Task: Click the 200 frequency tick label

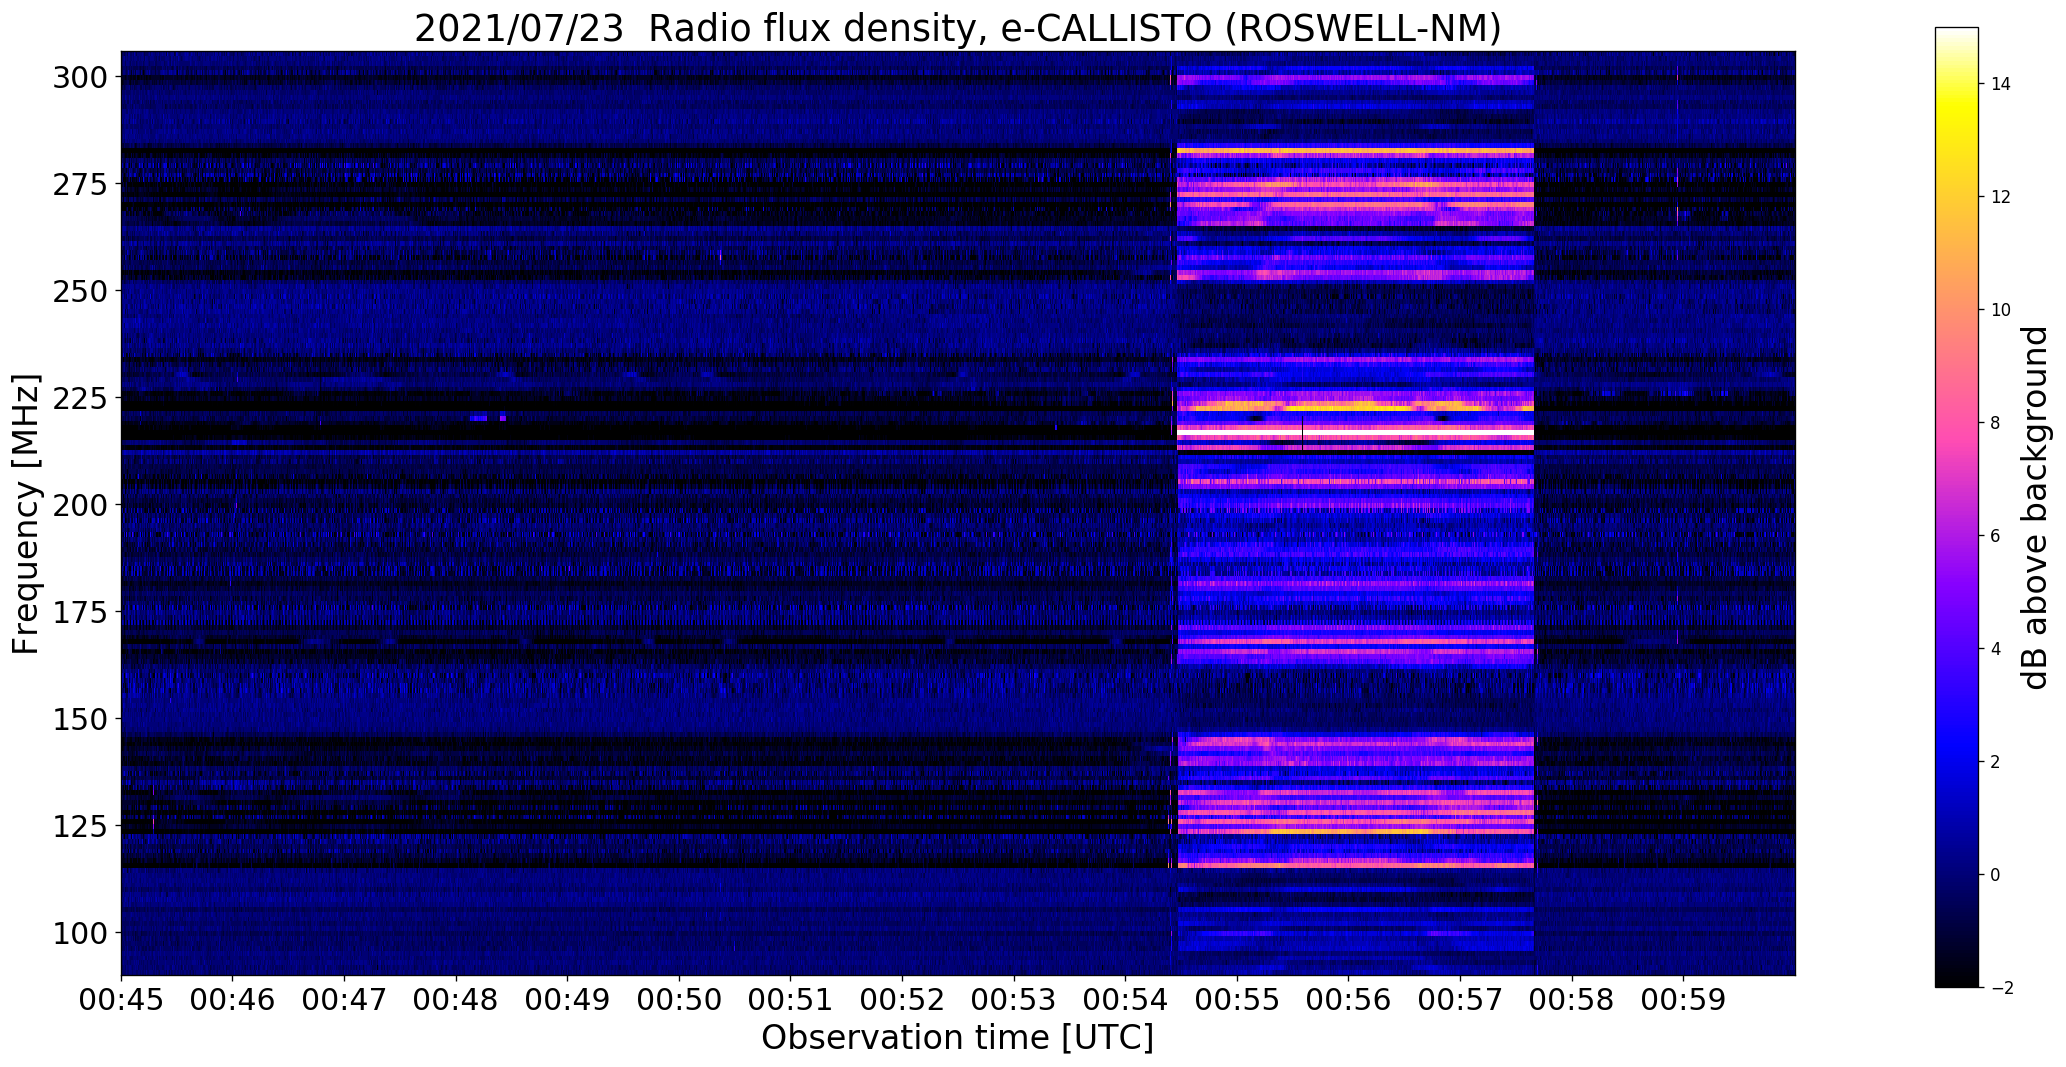Action: click(x=80, y=505)
